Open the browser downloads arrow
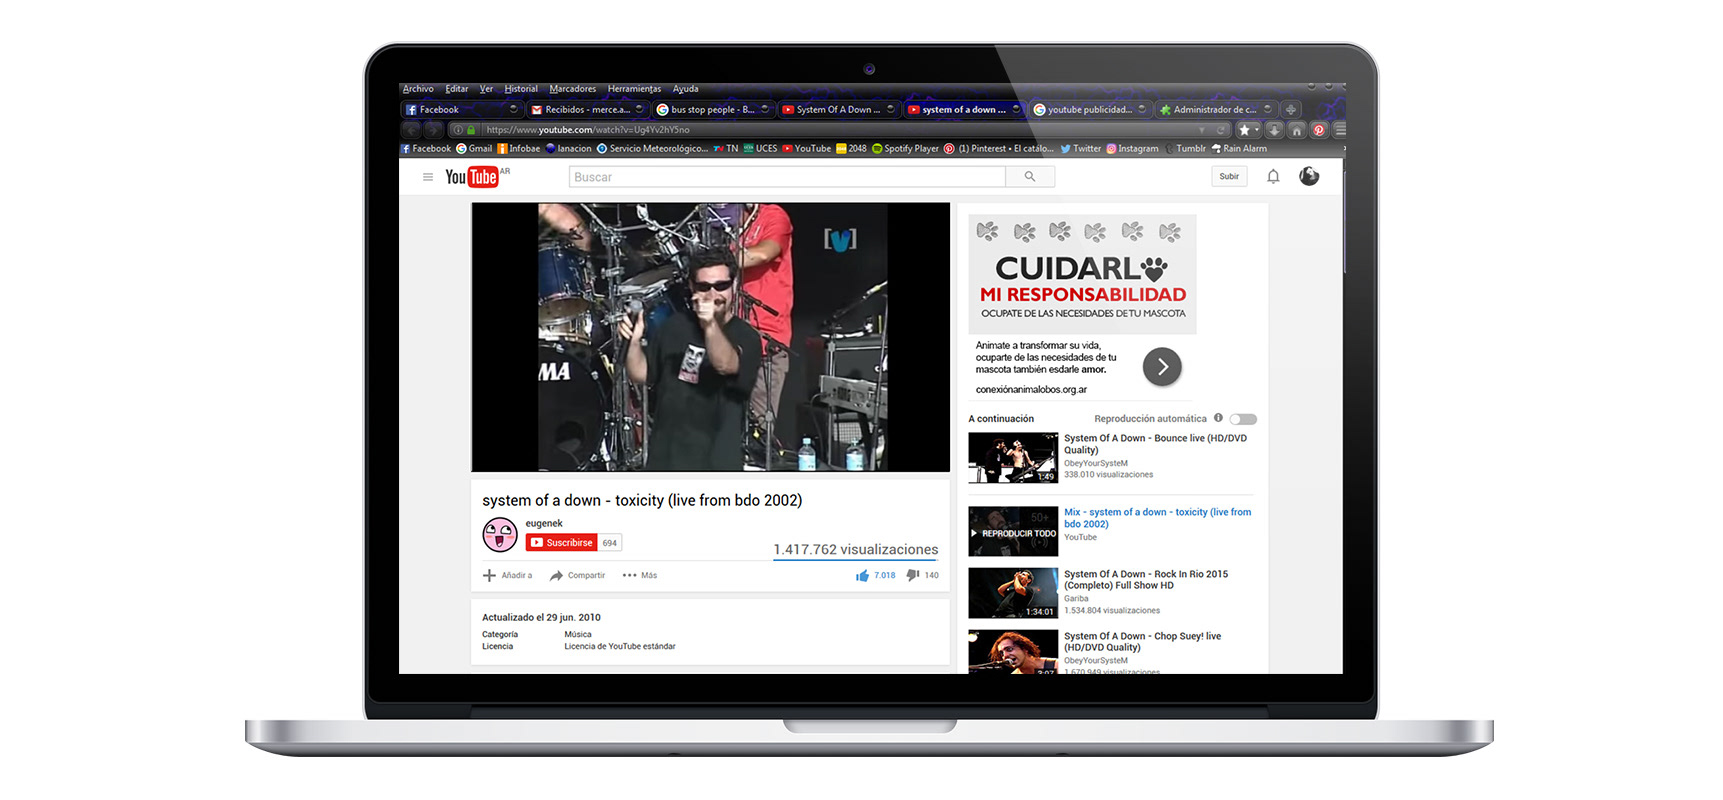Image resolution: width=1723 pixels, height=800 pixels. coord(1274,130)
